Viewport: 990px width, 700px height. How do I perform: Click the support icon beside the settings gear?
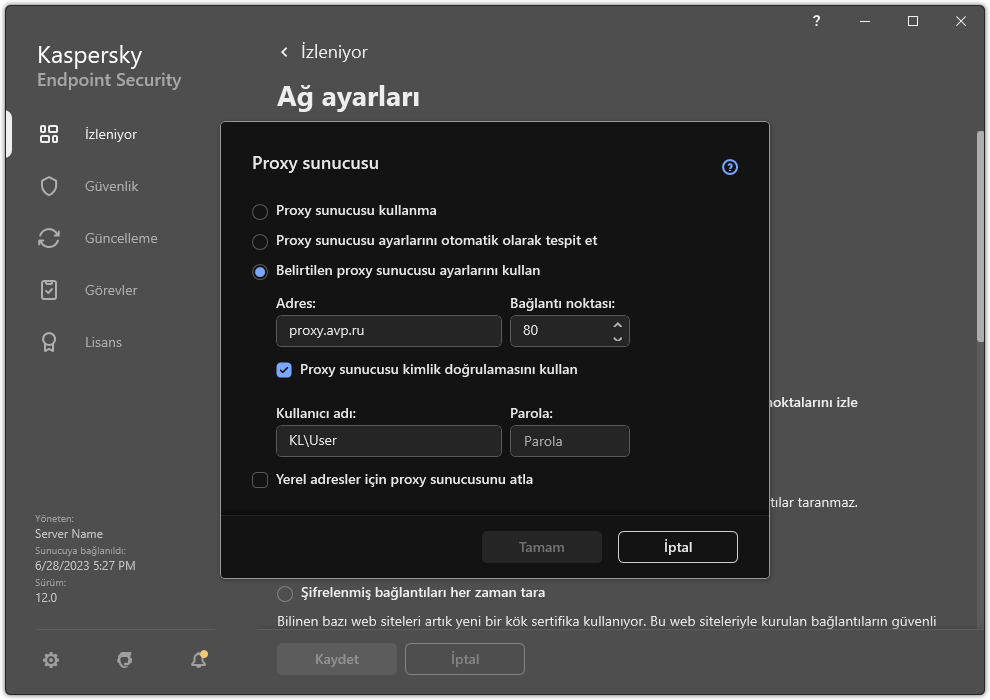pyautogui.click(x=124, y=660)
